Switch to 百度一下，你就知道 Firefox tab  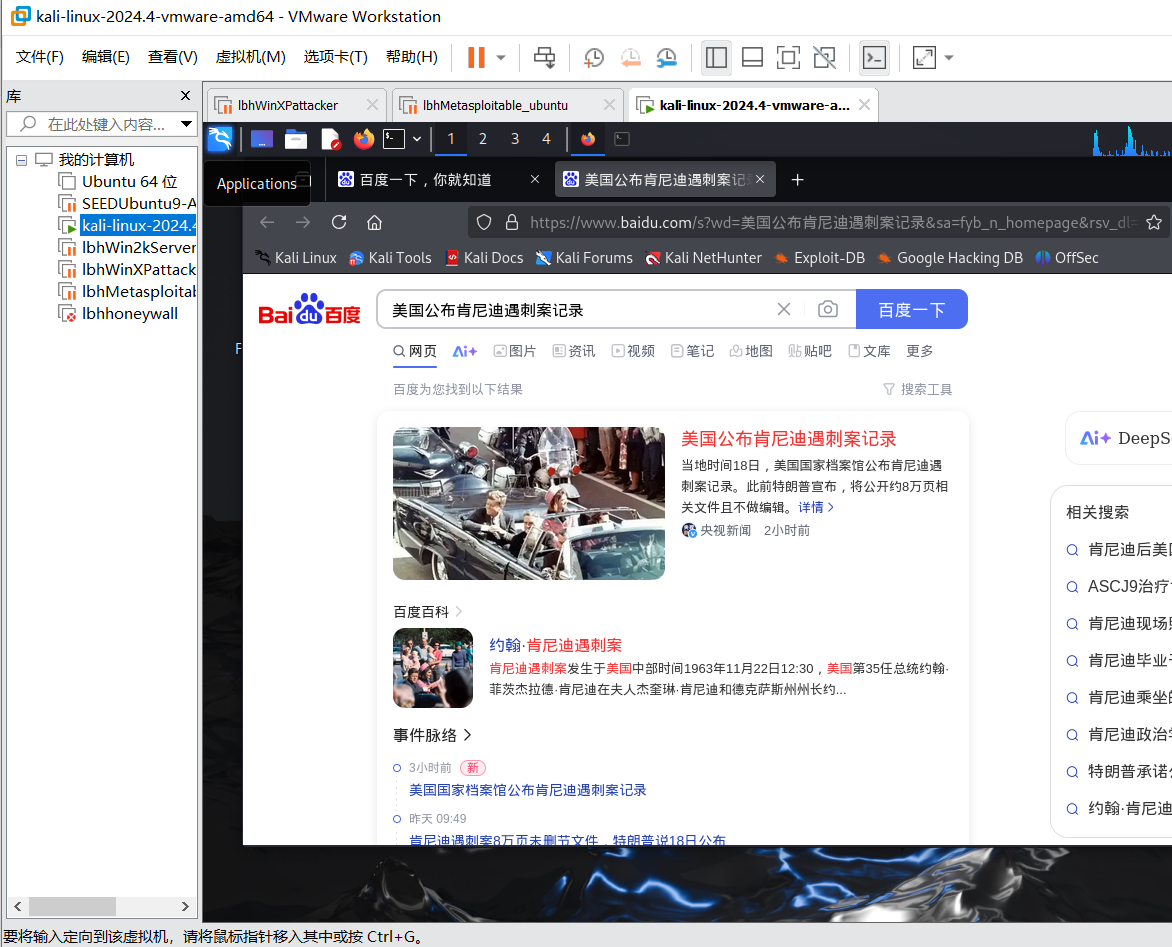(x=426, y=179)
